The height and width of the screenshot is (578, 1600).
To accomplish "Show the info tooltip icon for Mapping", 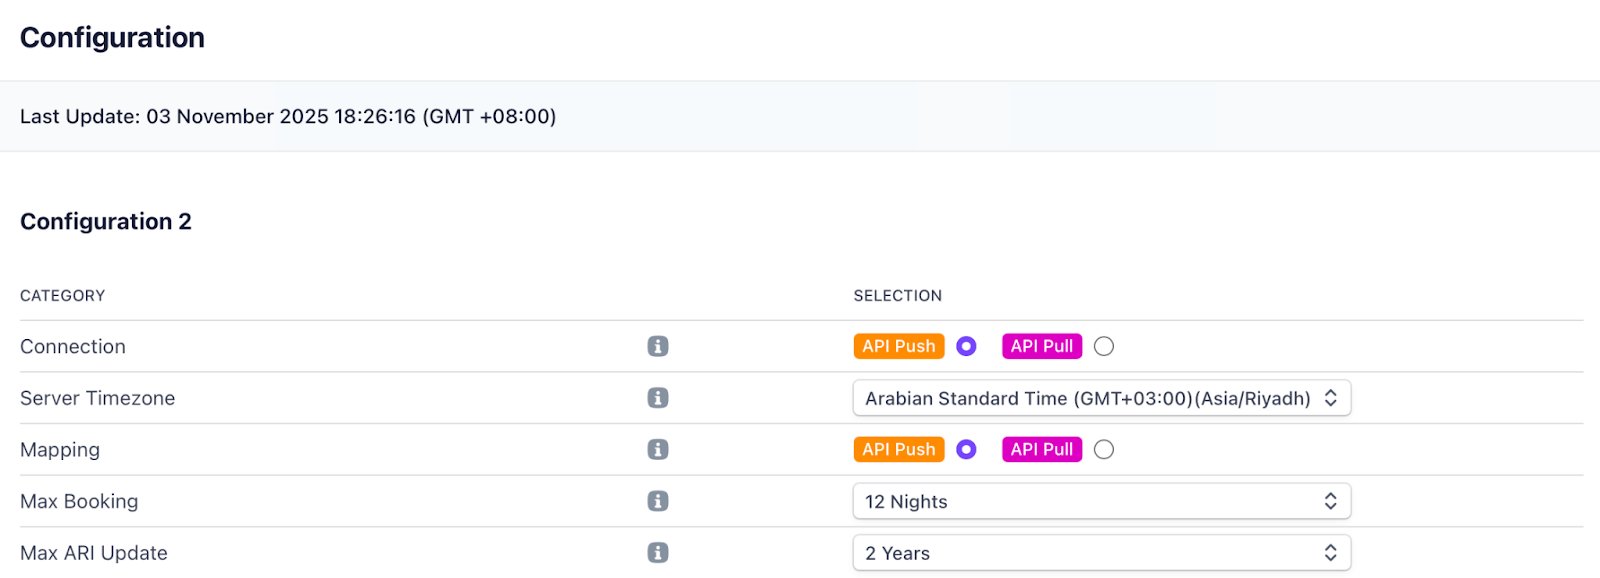I will (657, 450).
